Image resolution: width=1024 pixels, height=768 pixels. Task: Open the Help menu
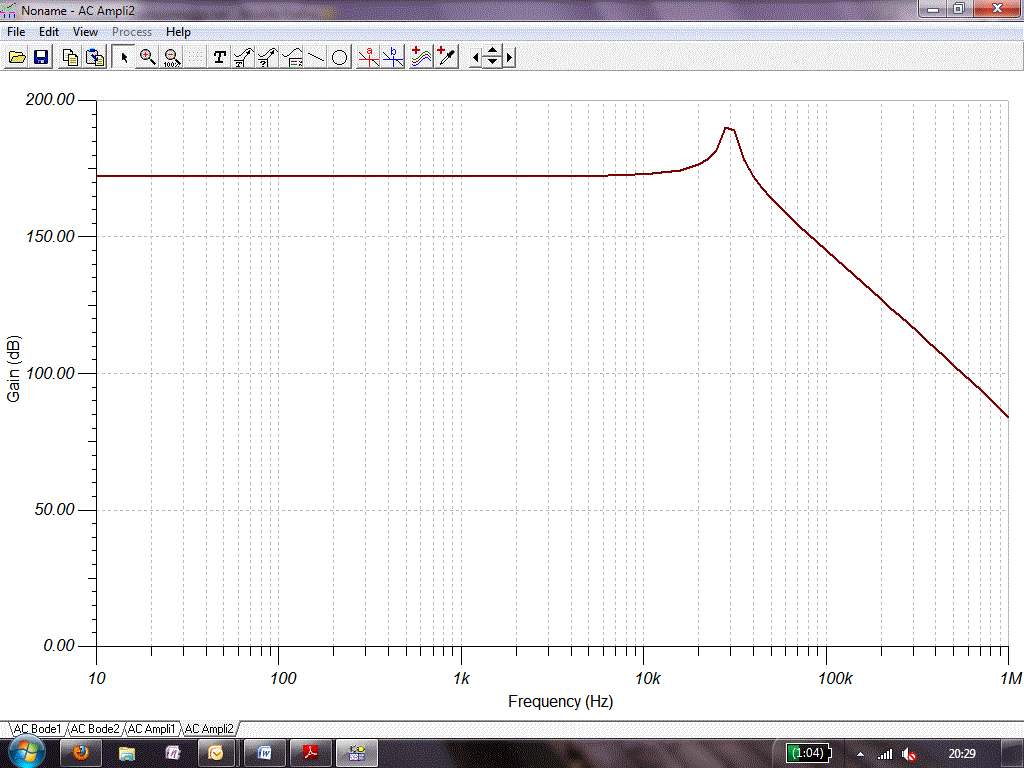178,31
